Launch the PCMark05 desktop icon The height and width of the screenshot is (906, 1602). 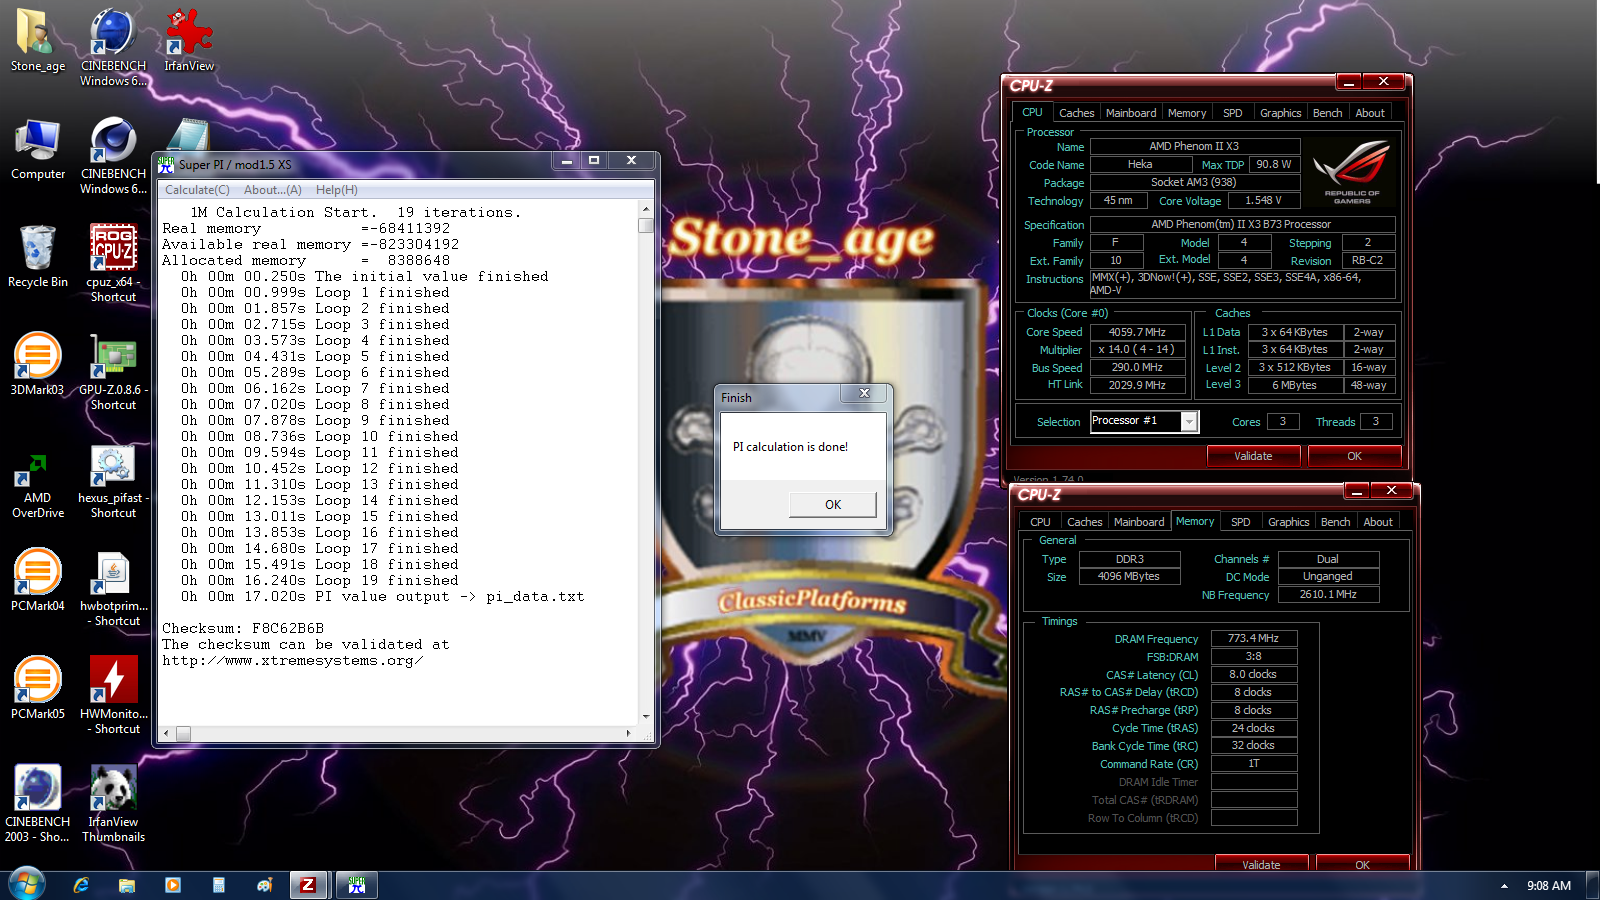pos(38,689)
